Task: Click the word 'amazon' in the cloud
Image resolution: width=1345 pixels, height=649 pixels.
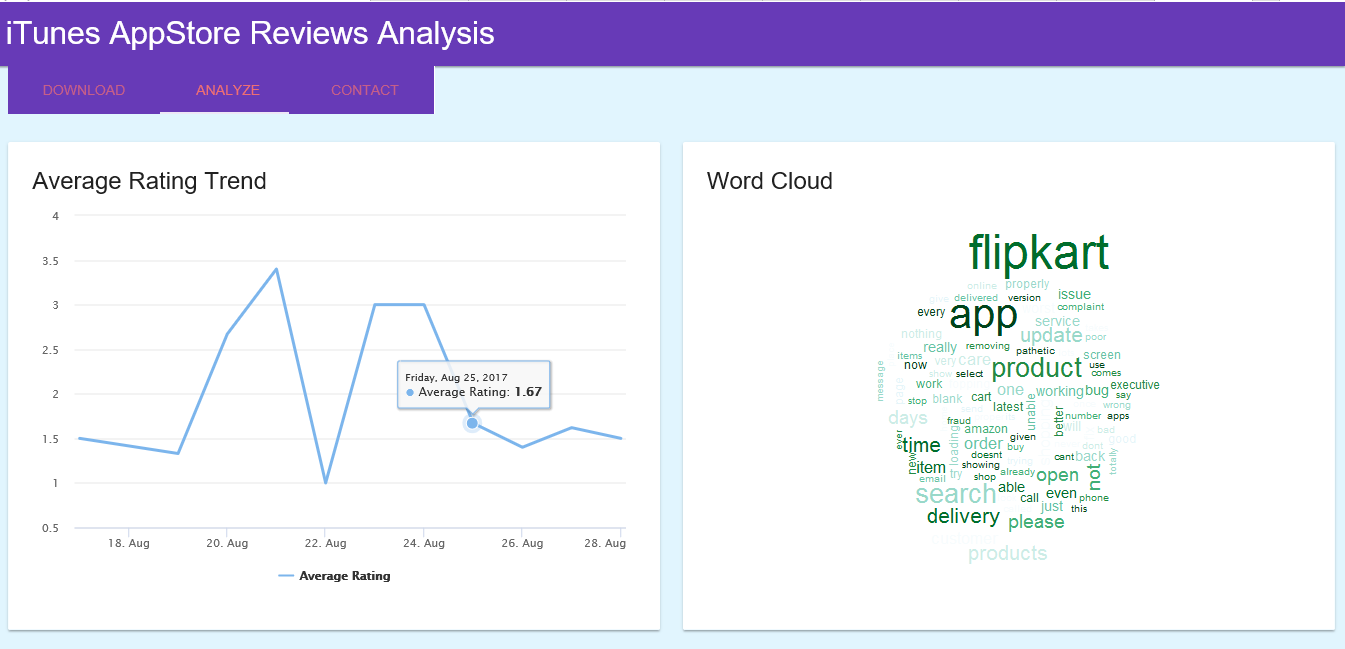Action: [x=986, y=429]
